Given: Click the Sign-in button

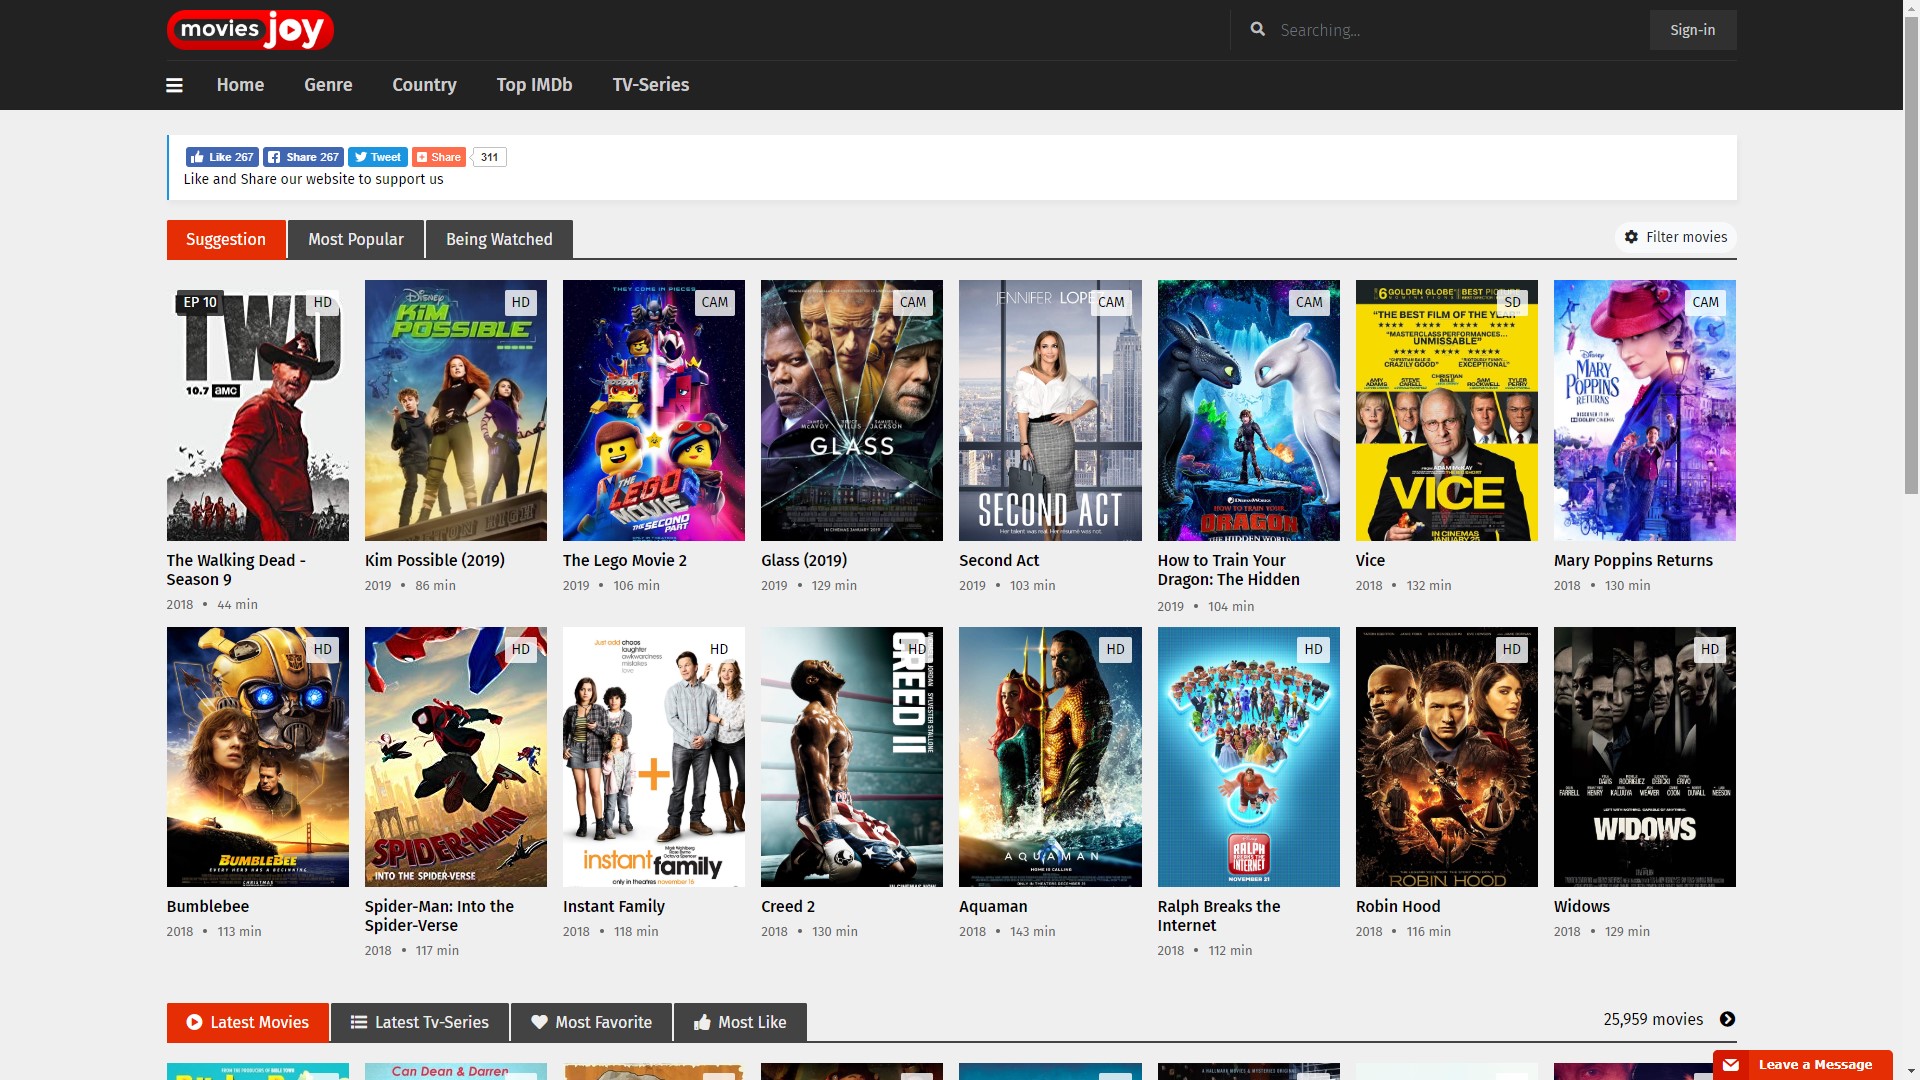Looking at the screenshot, I should 1693,29.
